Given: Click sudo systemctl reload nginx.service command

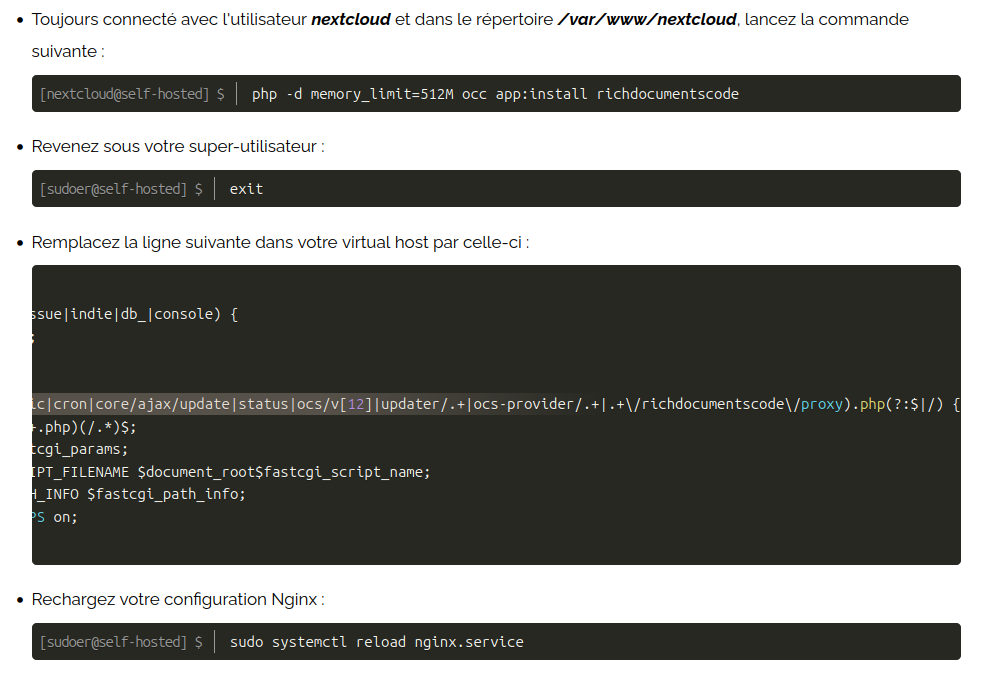Looking at the screenshot, I should (376, 642).
